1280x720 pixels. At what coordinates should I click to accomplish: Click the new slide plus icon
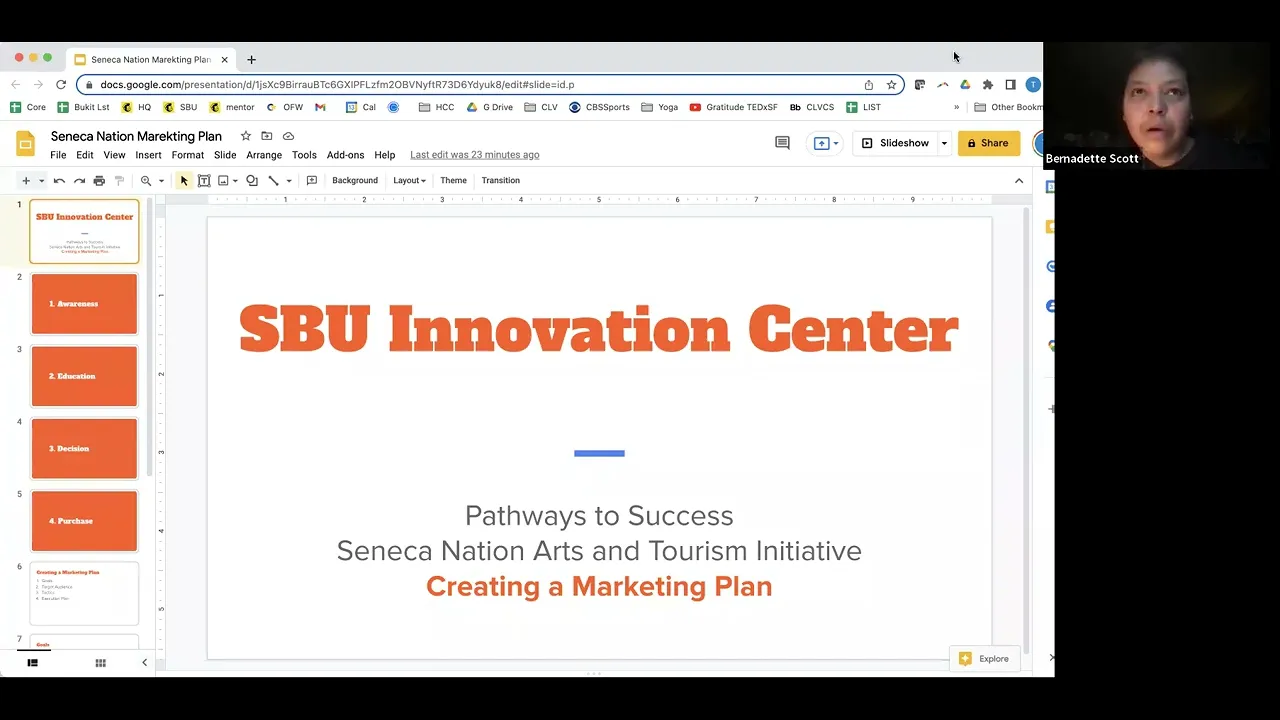point(26,181)
